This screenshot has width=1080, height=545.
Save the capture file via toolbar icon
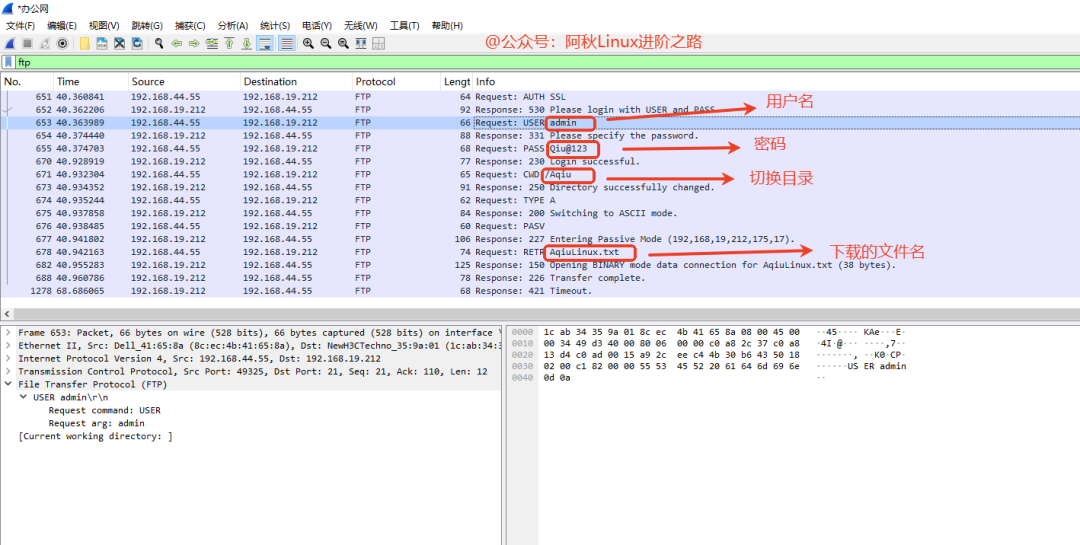[x=102, y=43]
